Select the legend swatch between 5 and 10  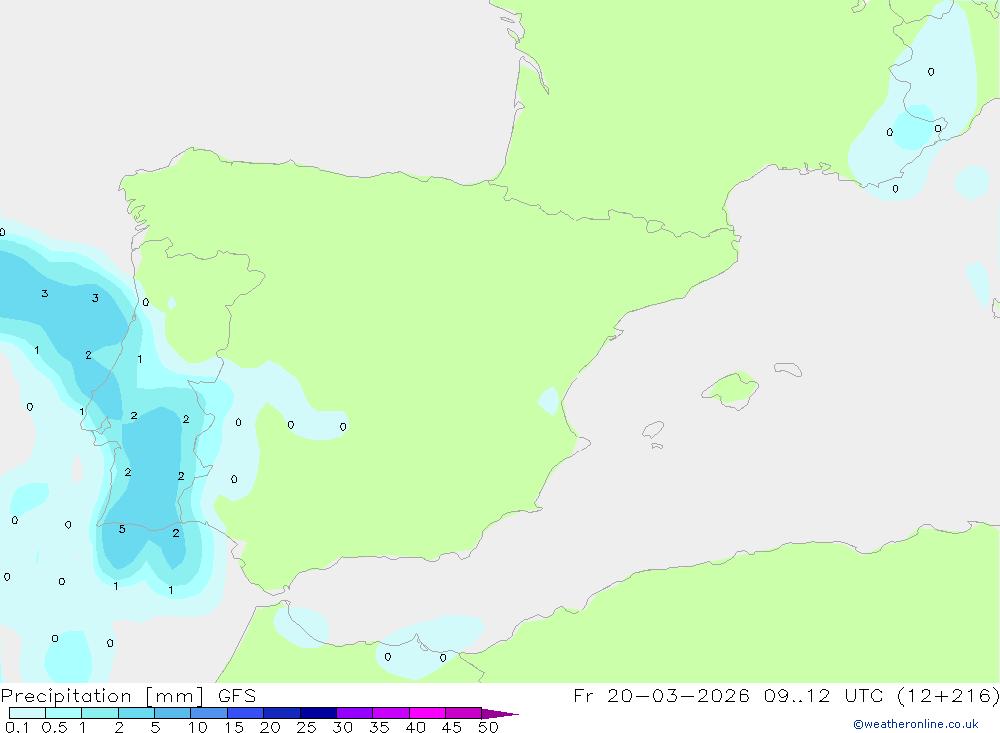point(172,713)
